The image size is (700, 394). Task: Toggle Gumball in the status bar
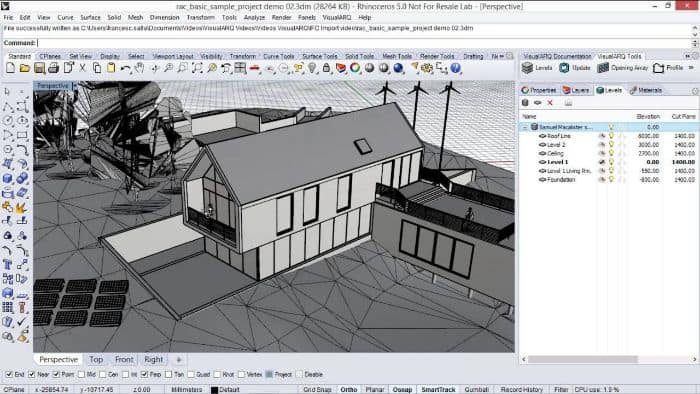pyautogui.click(x=476, y=390)
